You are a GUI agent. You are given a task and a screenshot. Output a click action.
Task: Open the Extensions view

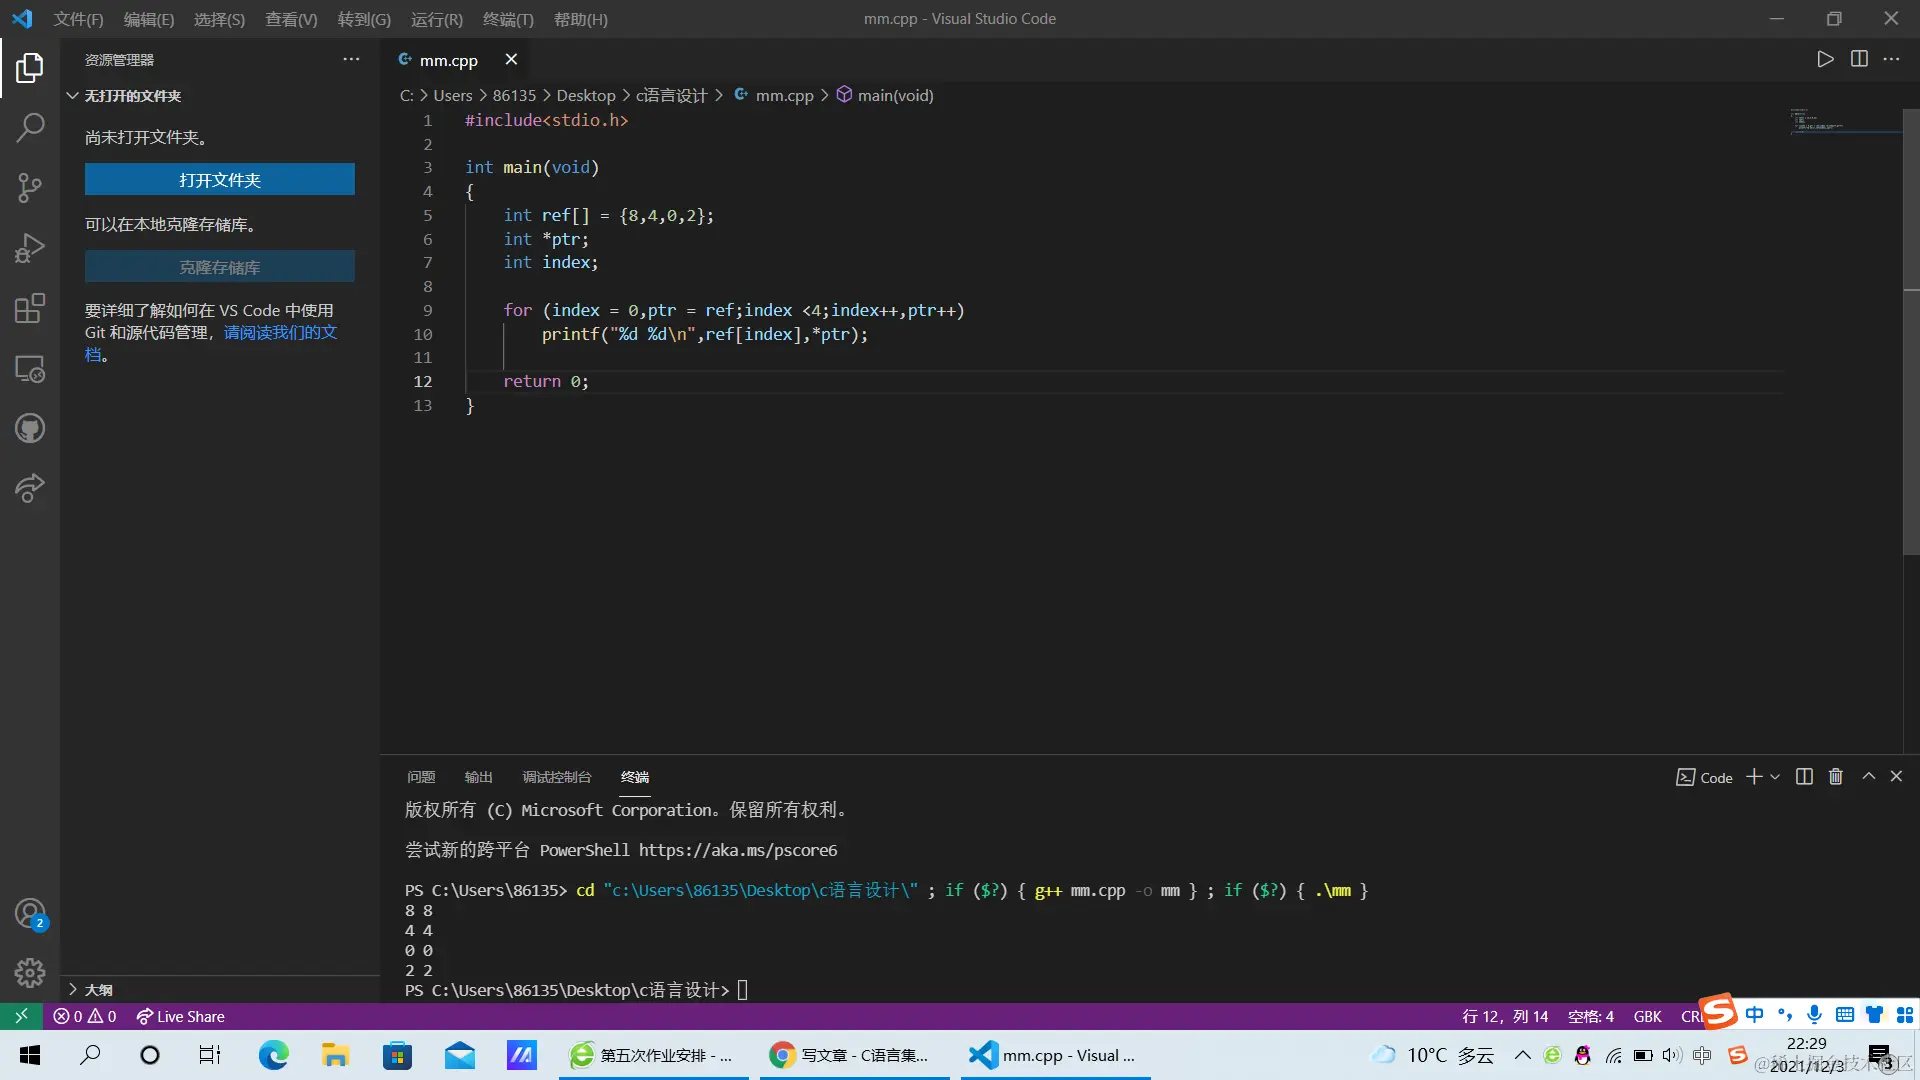[30, 308]
